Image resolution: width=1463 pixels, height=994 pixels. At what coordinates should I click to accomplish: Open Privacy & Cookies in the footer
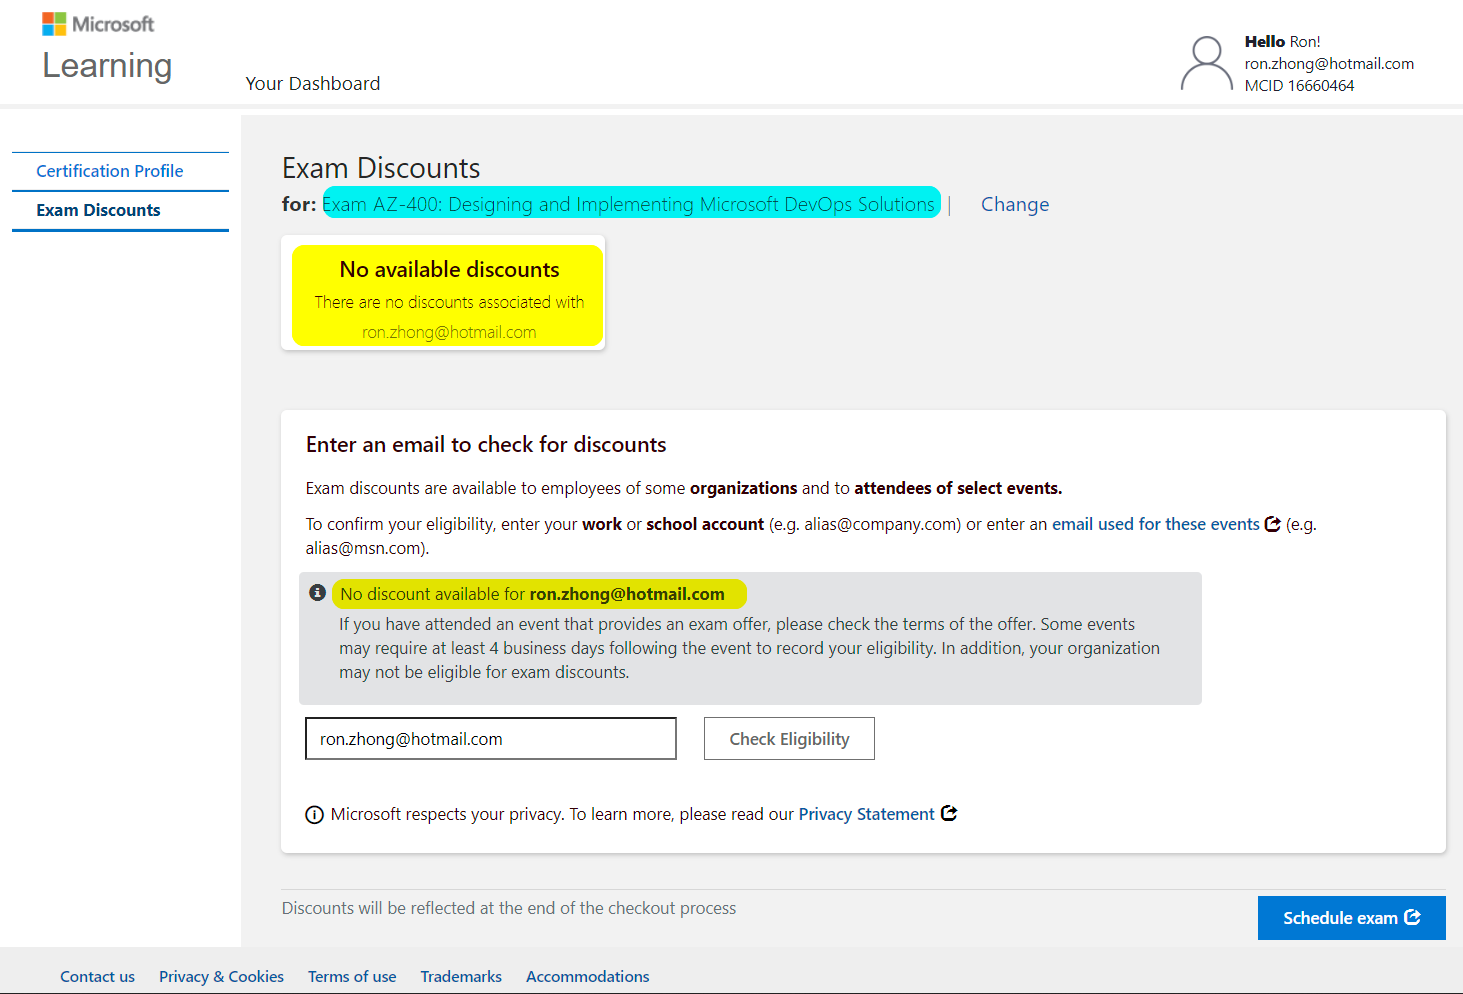click(x=221, y=976)
